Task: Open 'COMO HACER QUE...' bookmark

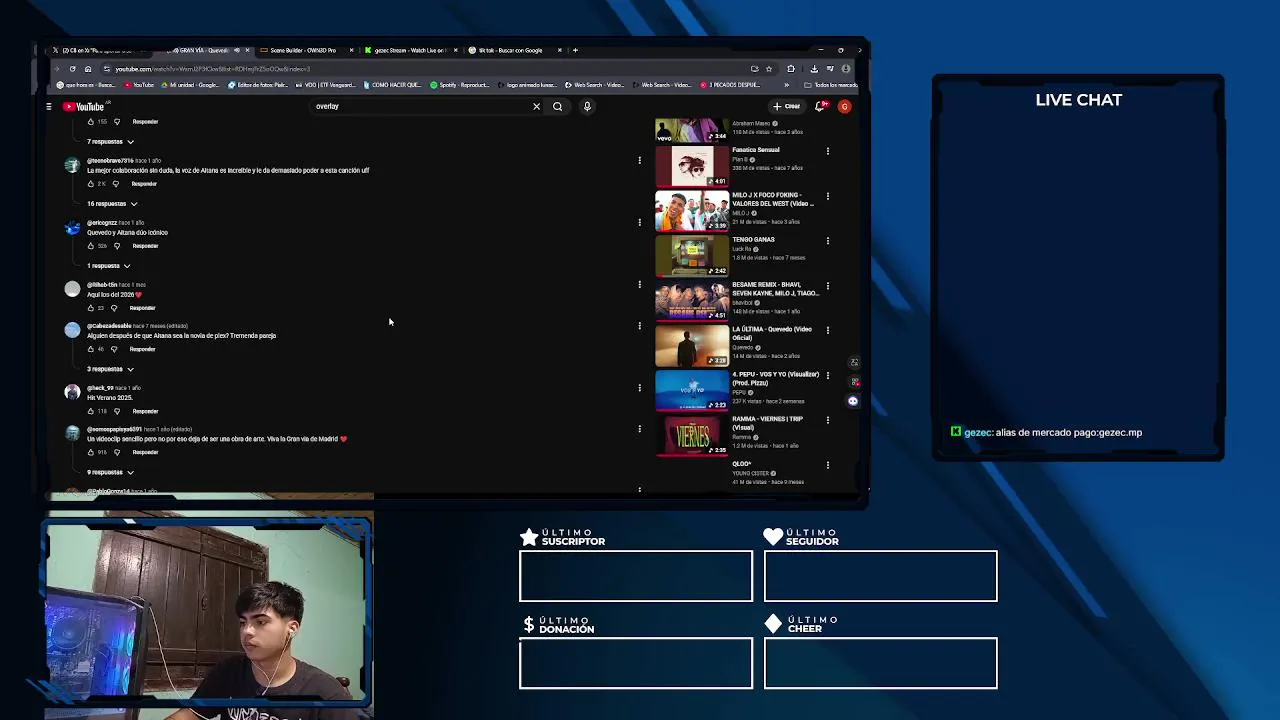Action: (392, 85)
